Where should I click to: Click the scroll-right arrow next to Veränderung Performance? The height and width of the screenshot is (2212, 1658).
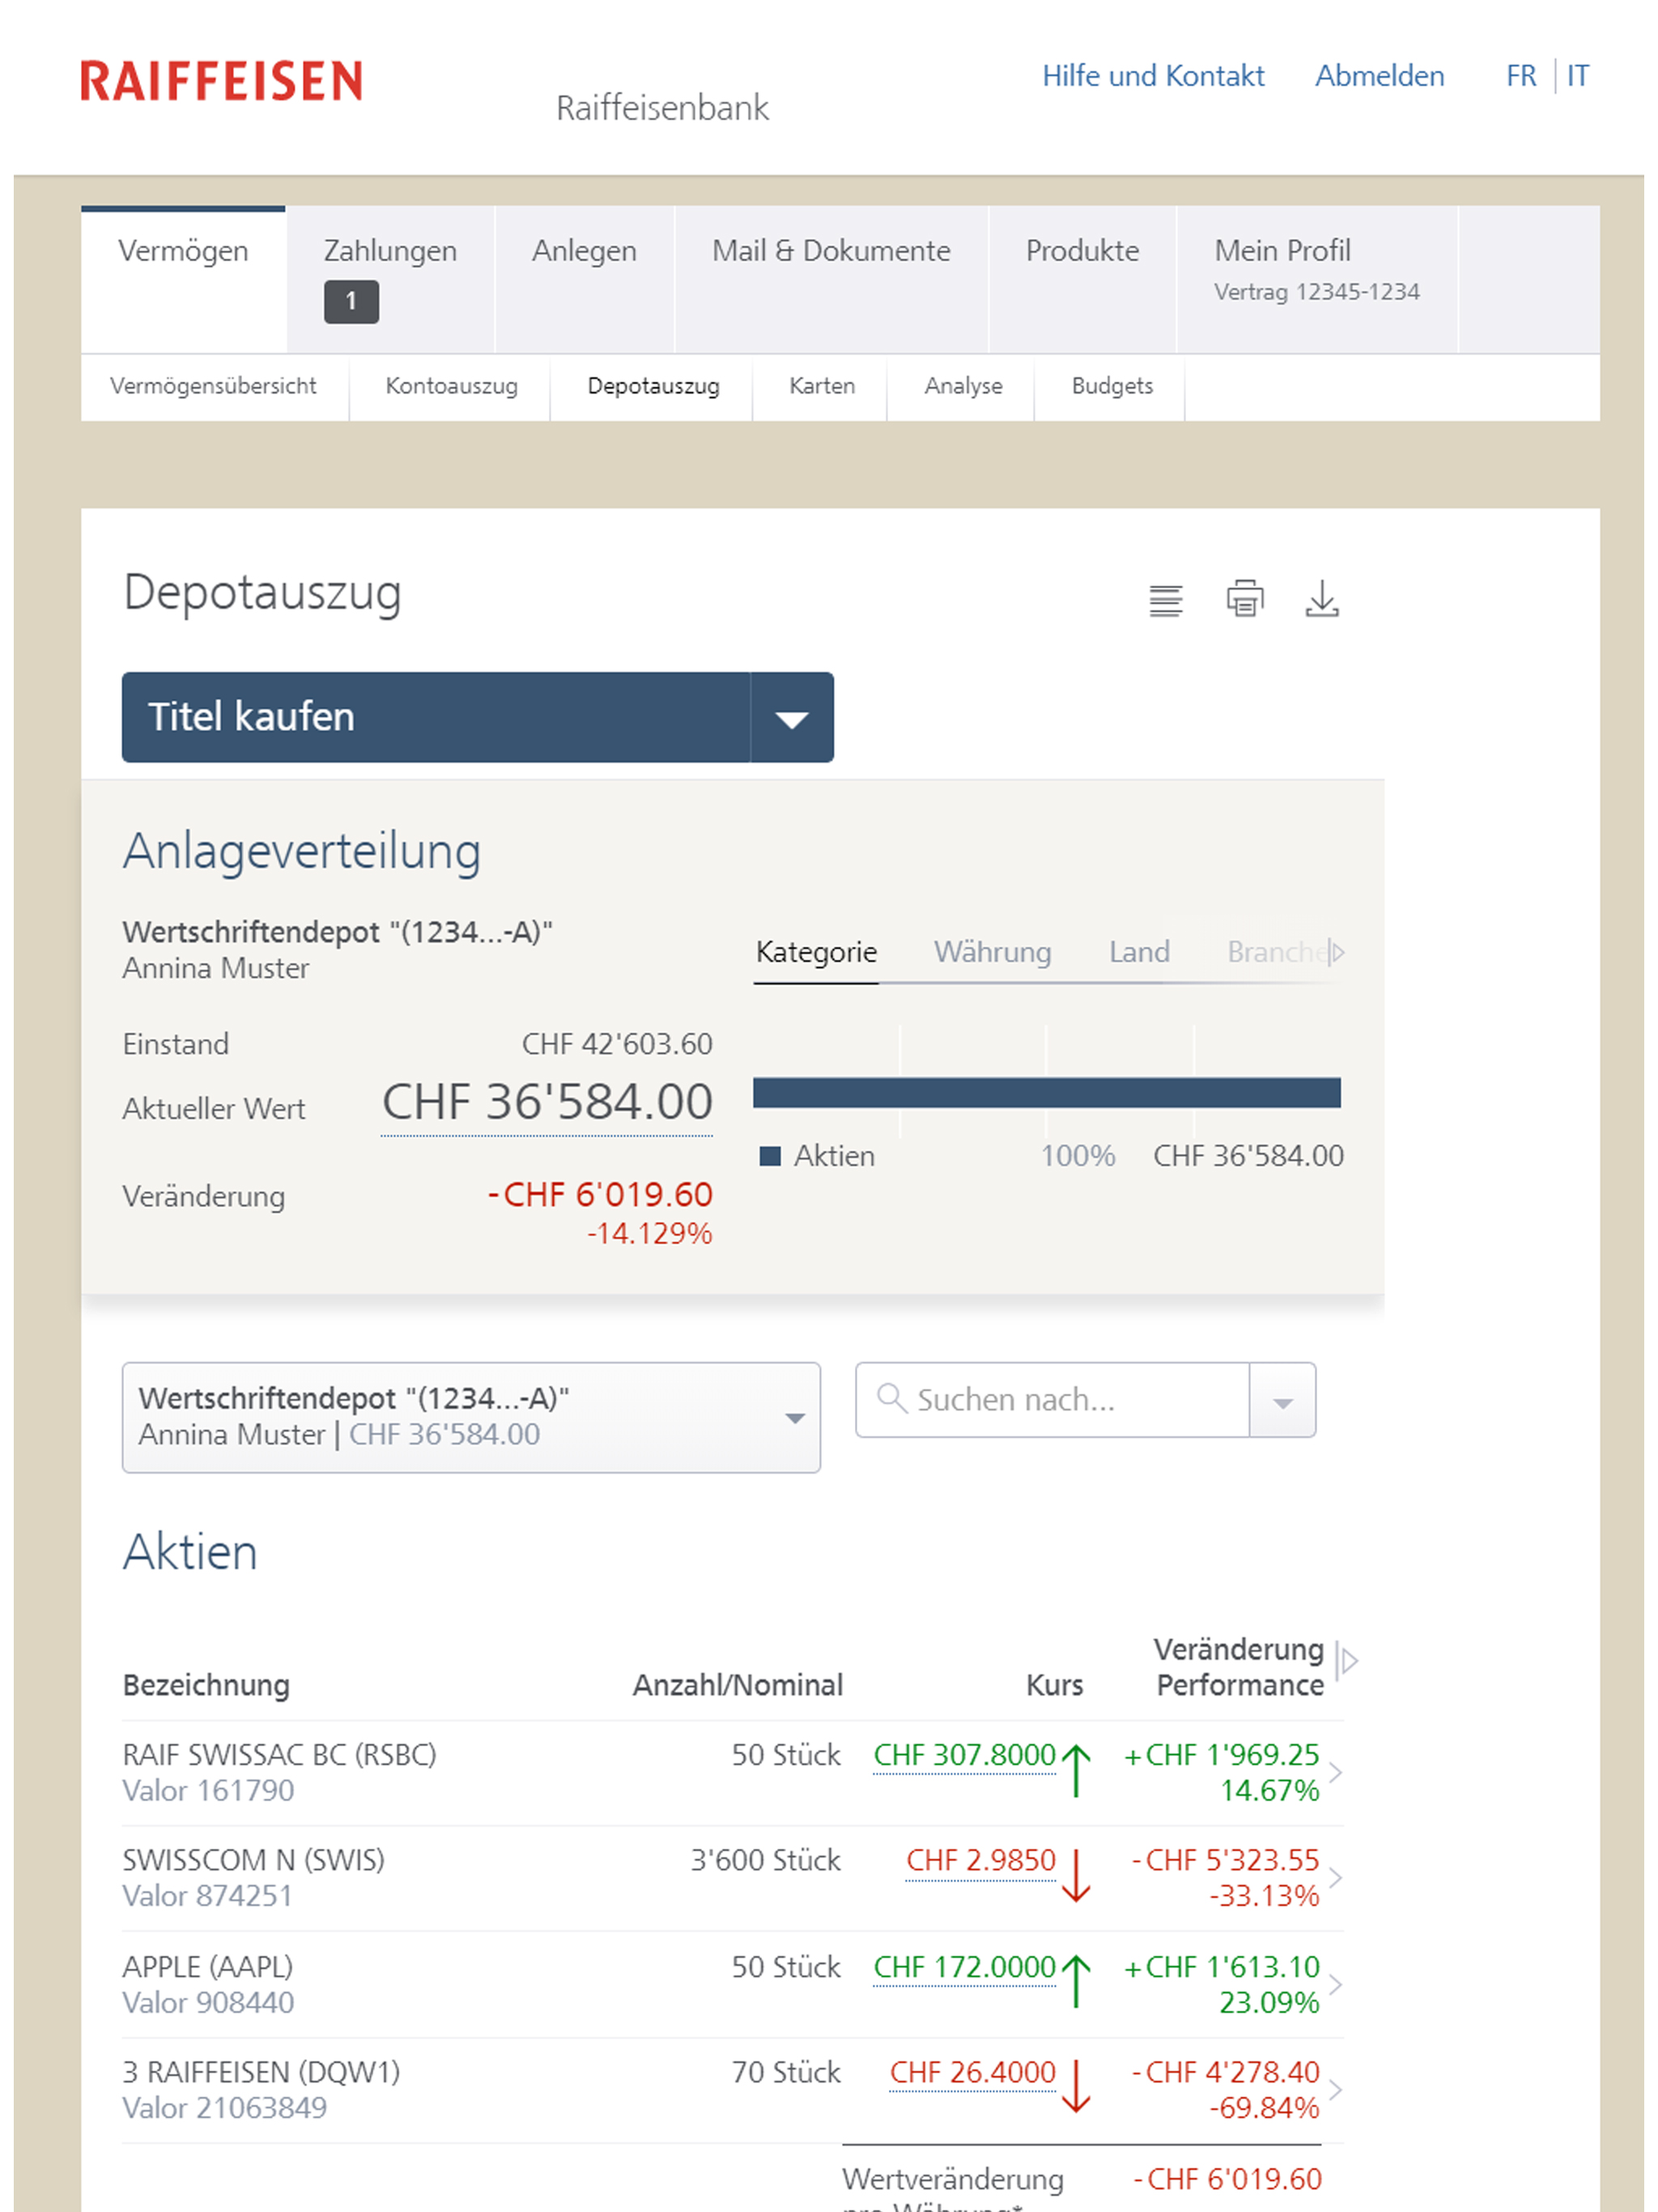1348,1661
